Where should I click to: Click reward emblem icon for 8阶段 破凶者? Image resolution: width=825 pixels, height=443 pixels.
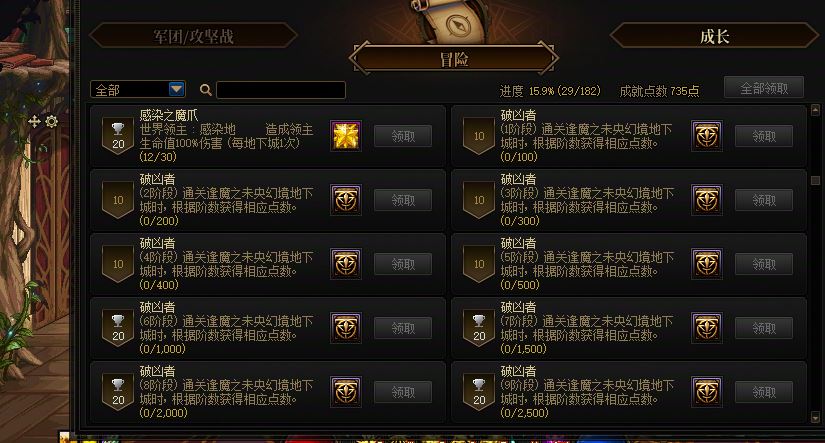point(346,391)
